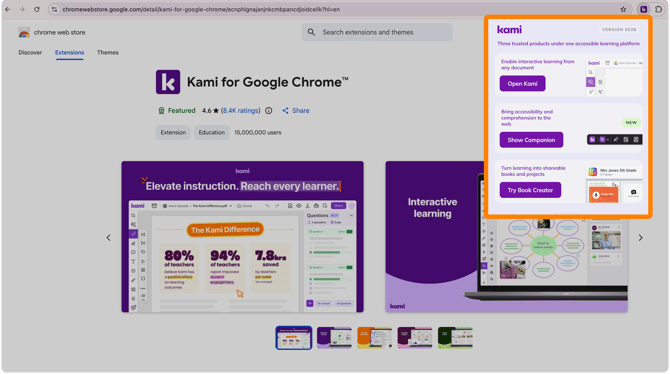Click the Open Kami button

(x=522, y=84)
